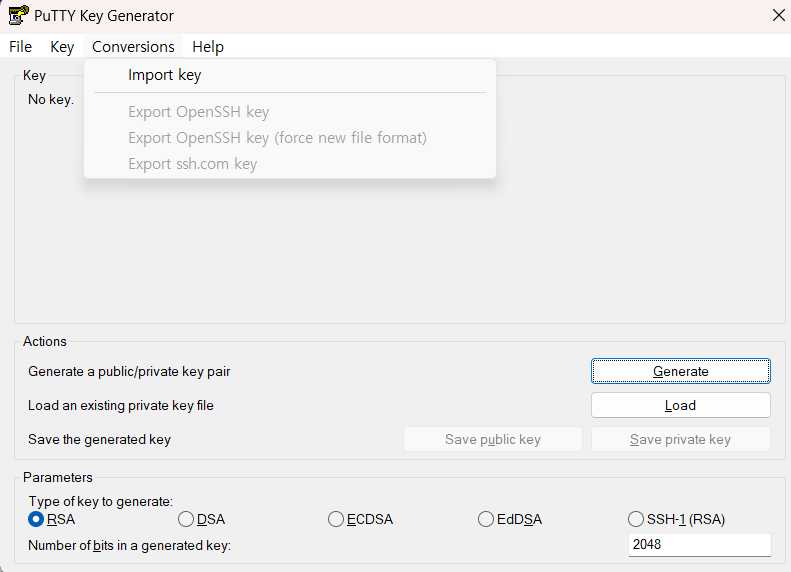Click the Generate button
Viewport: 791px width, 572px height.
click(681, 371)
